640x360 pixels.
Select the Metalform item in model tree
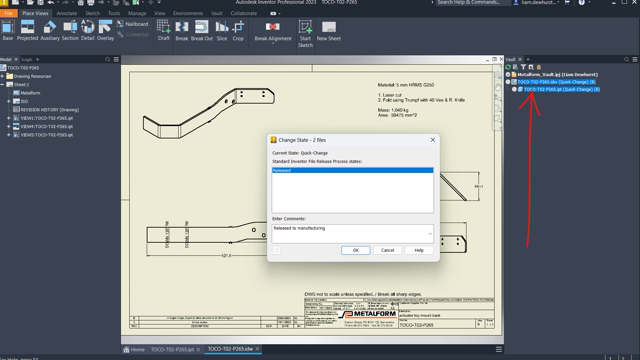[x=30, y=93]
